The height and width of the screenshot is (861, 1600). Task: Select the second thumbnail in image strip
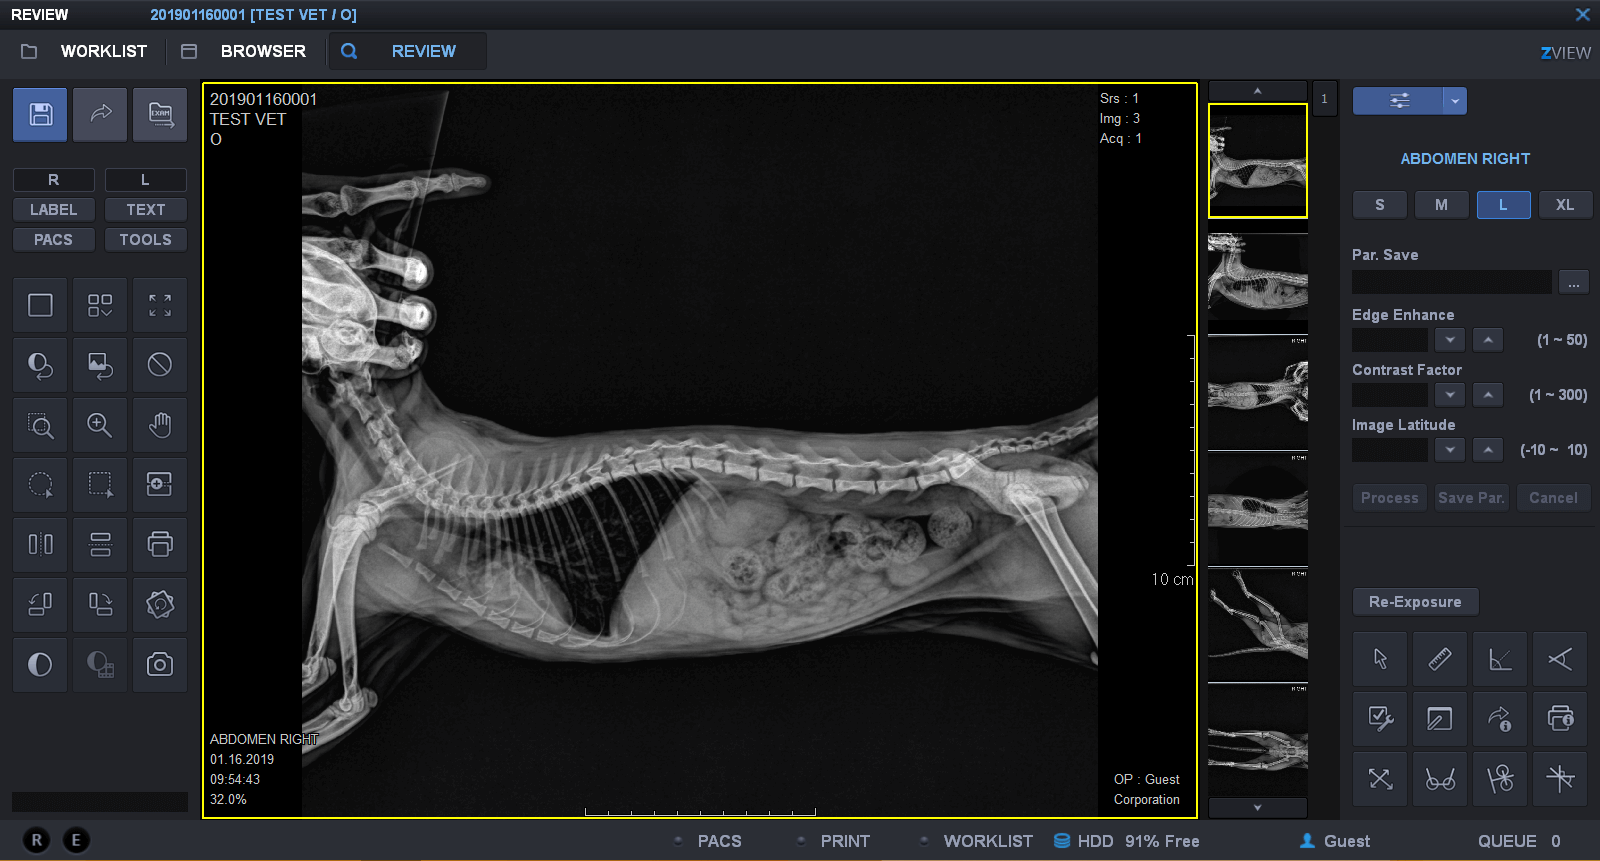coord(1258,276)
